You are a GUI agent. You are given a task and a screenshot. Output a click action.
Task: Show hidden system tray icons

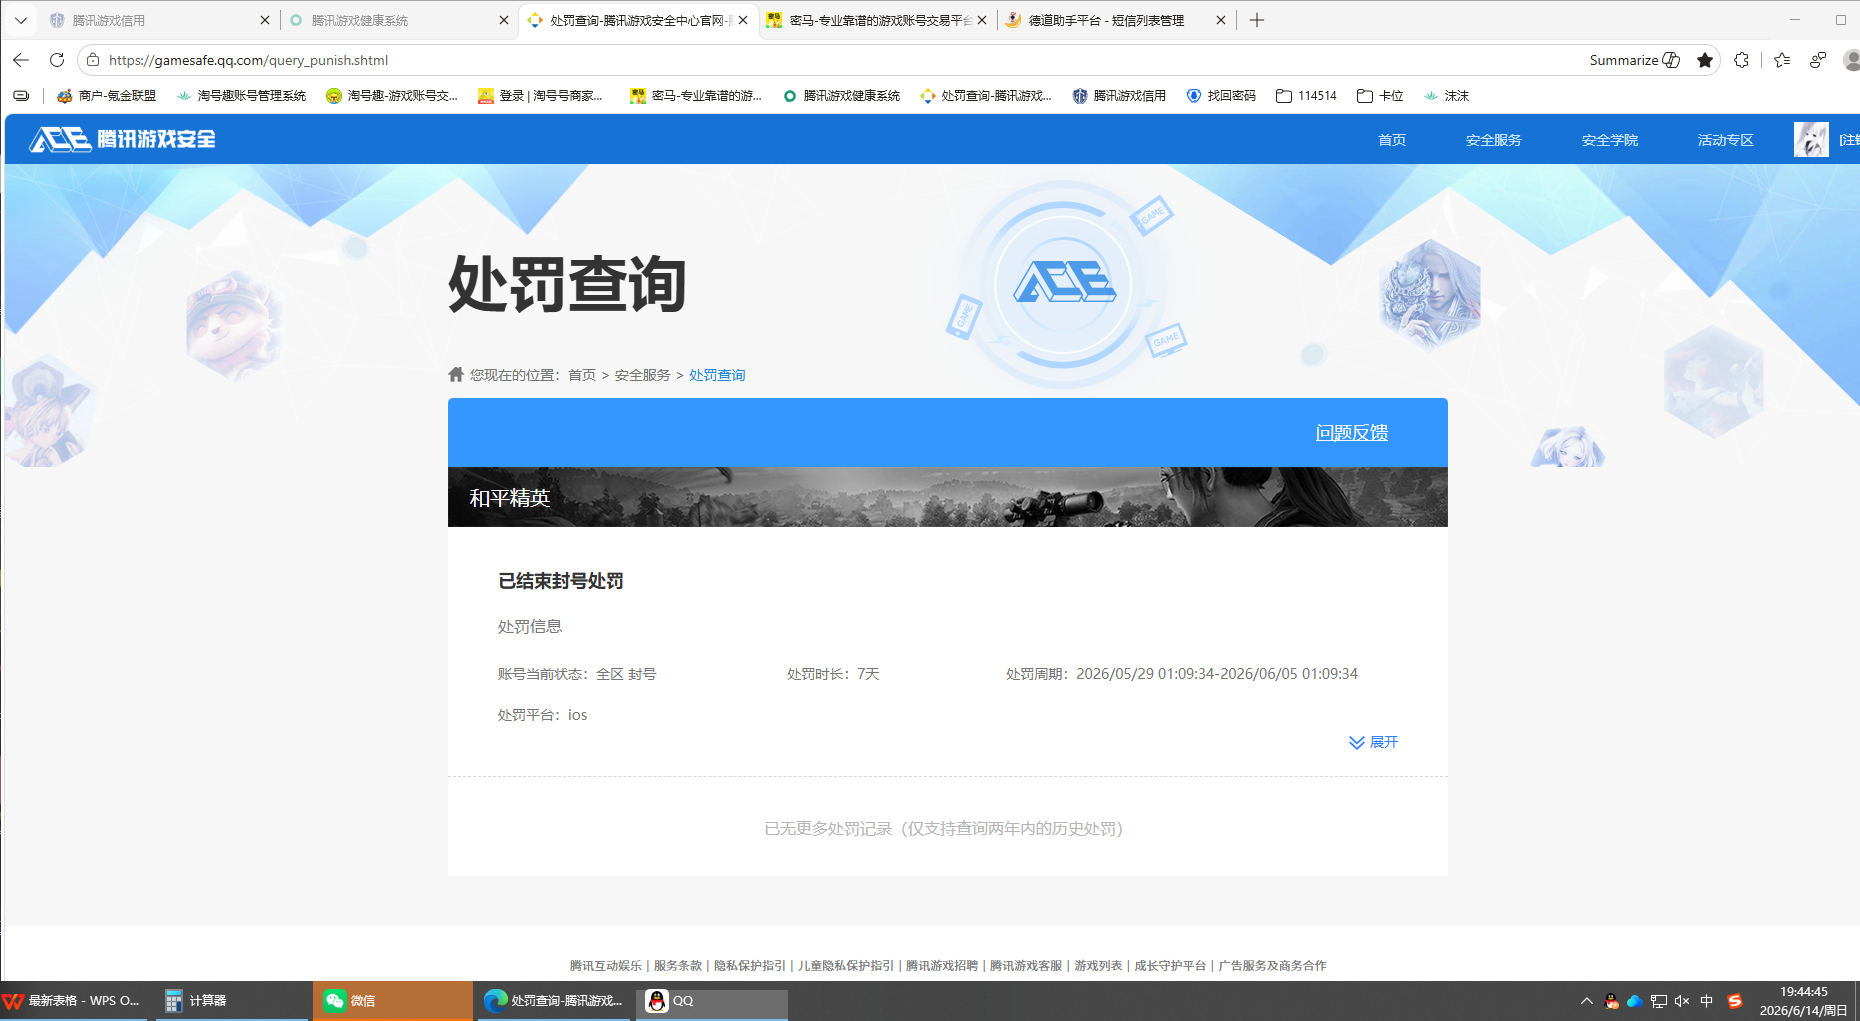coord(1587,1001)
